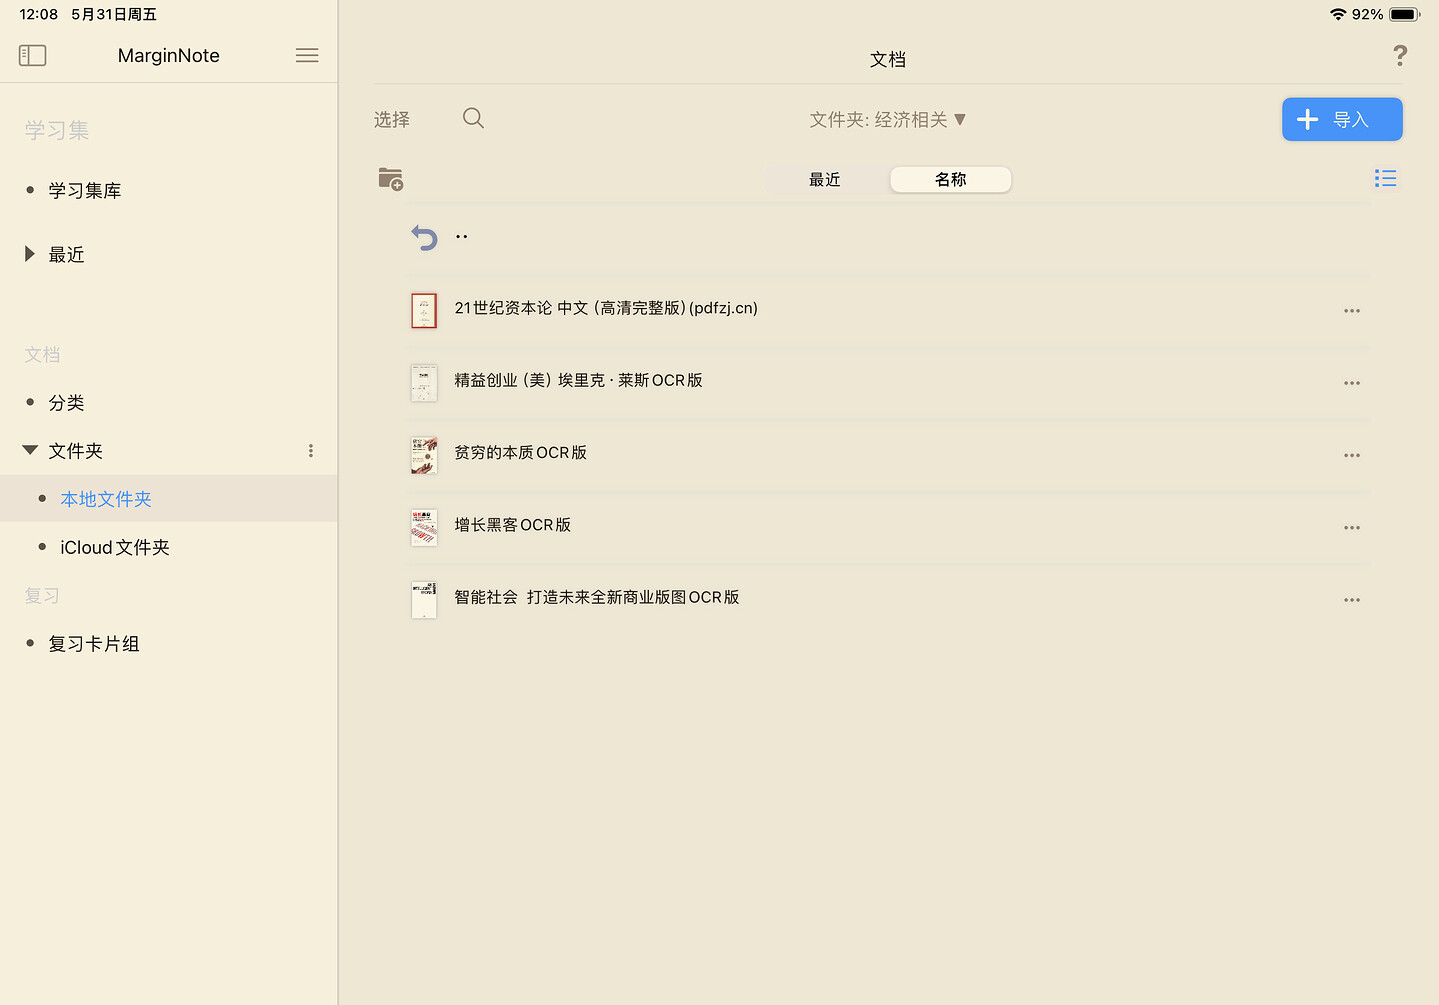
Task: Sort documents by 名称
Action: [x=951, y=180]
